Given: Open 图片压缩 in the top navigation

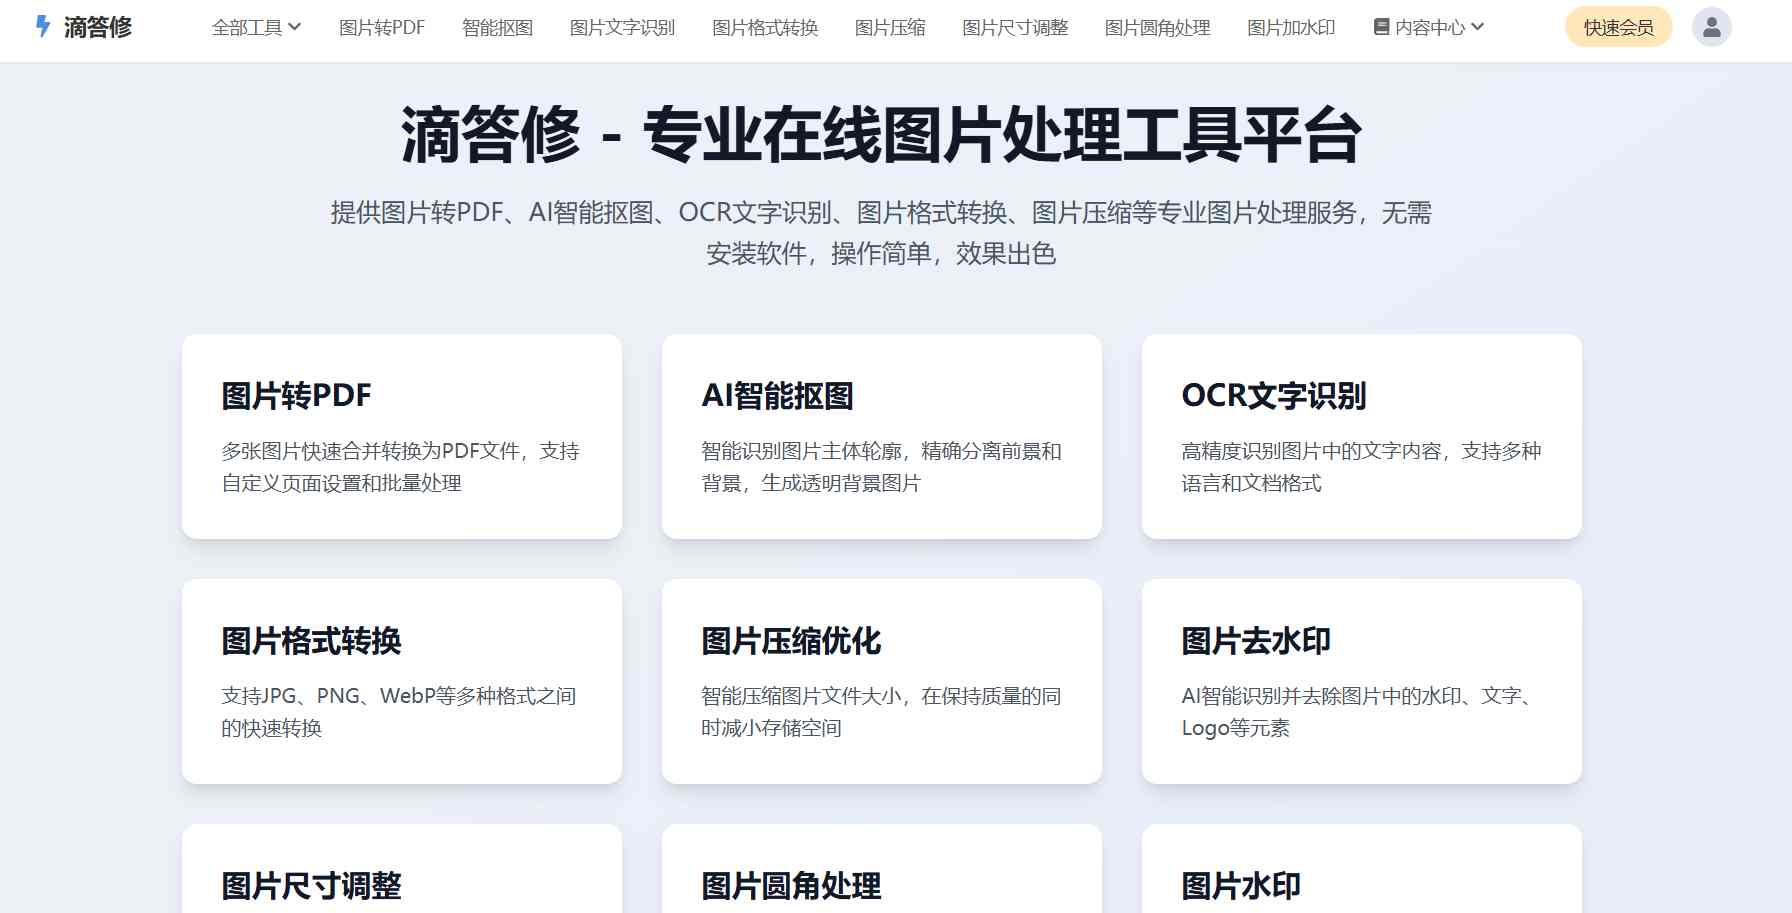Looking at the screenshot, I should click(889, 28).
